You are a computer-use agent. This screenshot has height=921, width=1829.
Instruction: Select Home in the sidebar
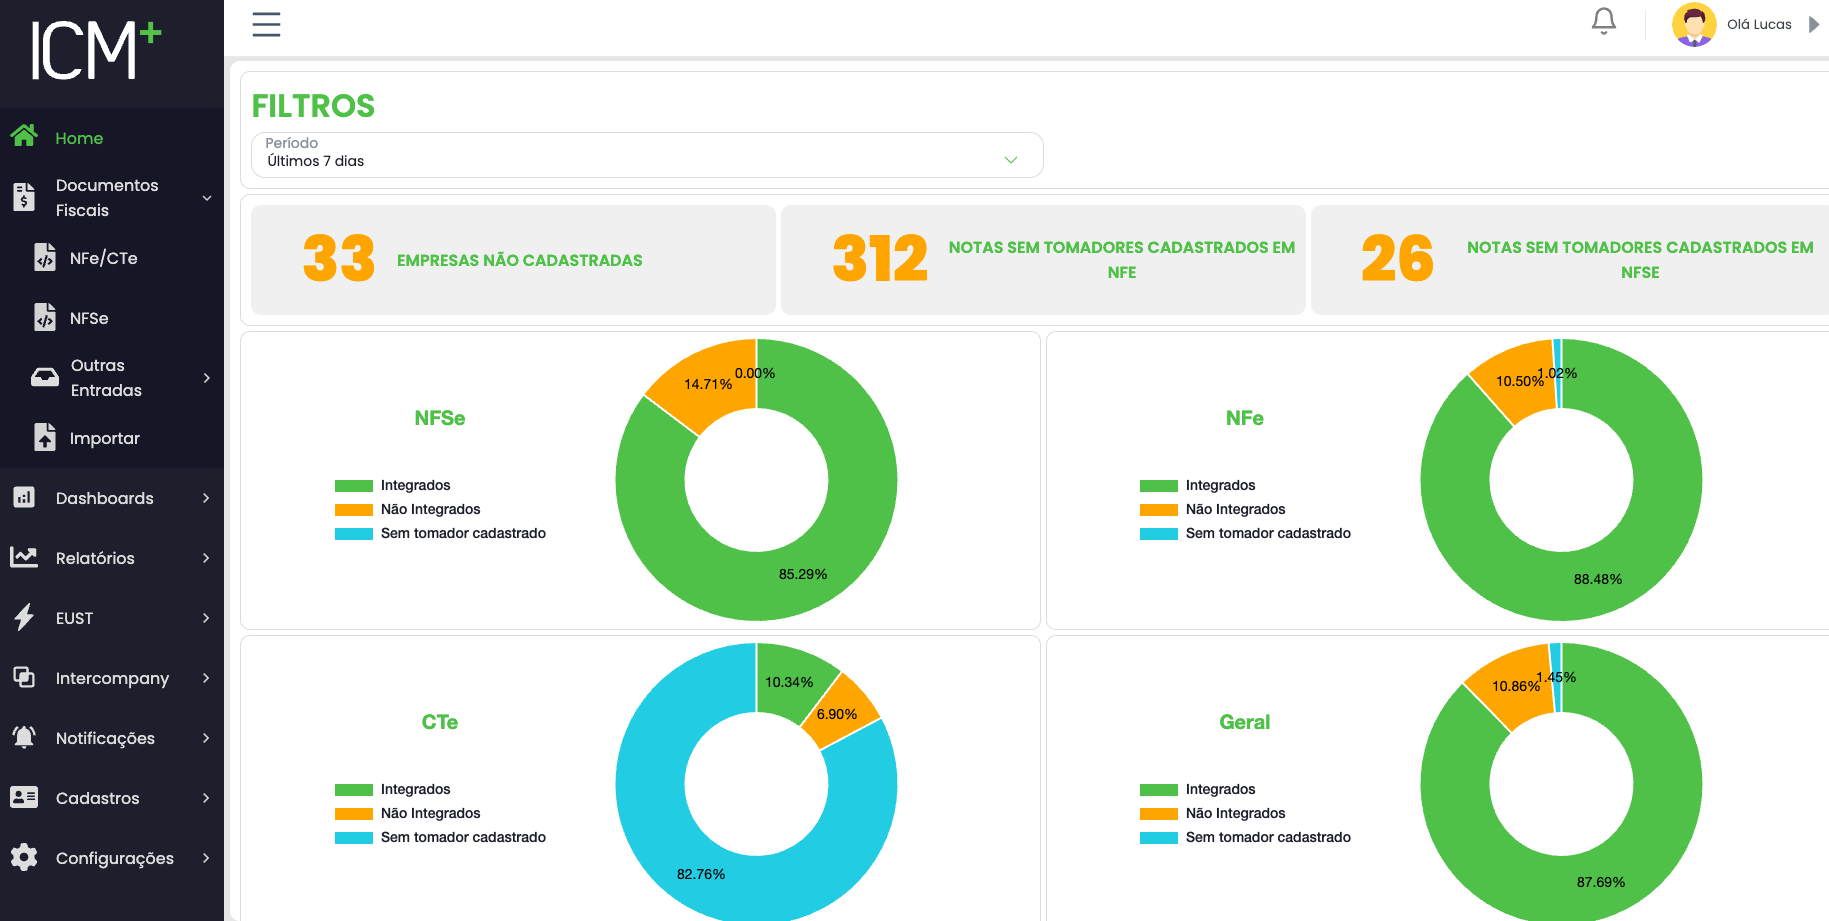(80, 137)
